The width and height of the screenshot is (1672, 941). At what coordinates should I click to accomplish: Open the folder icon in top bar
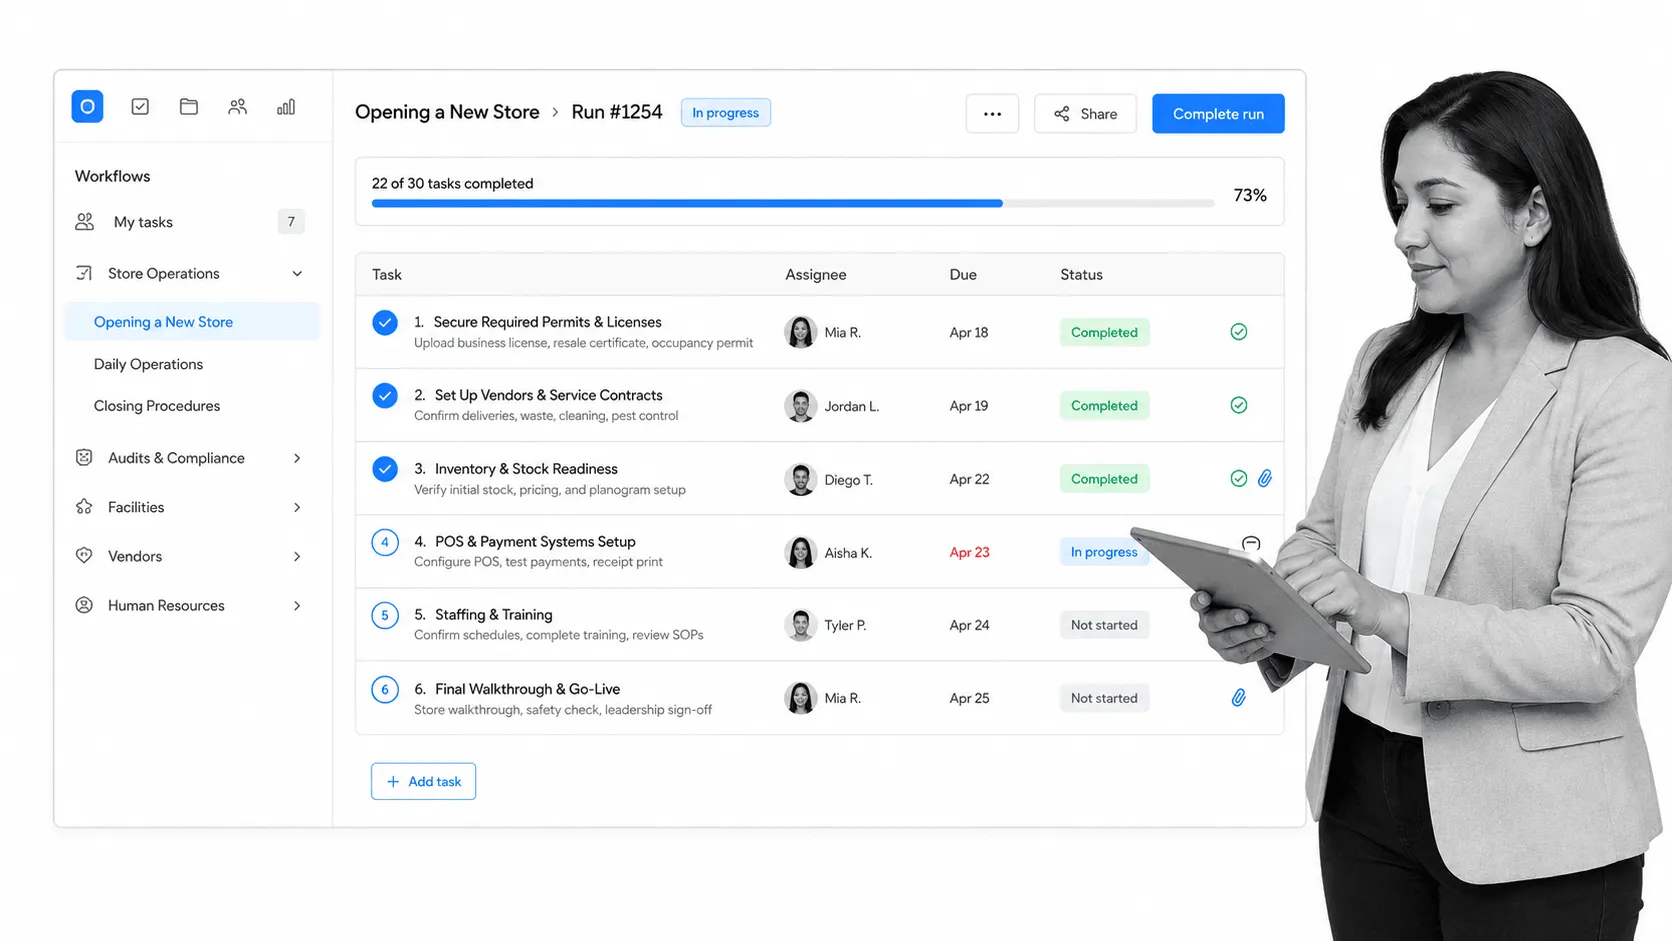tap(189, 106)
